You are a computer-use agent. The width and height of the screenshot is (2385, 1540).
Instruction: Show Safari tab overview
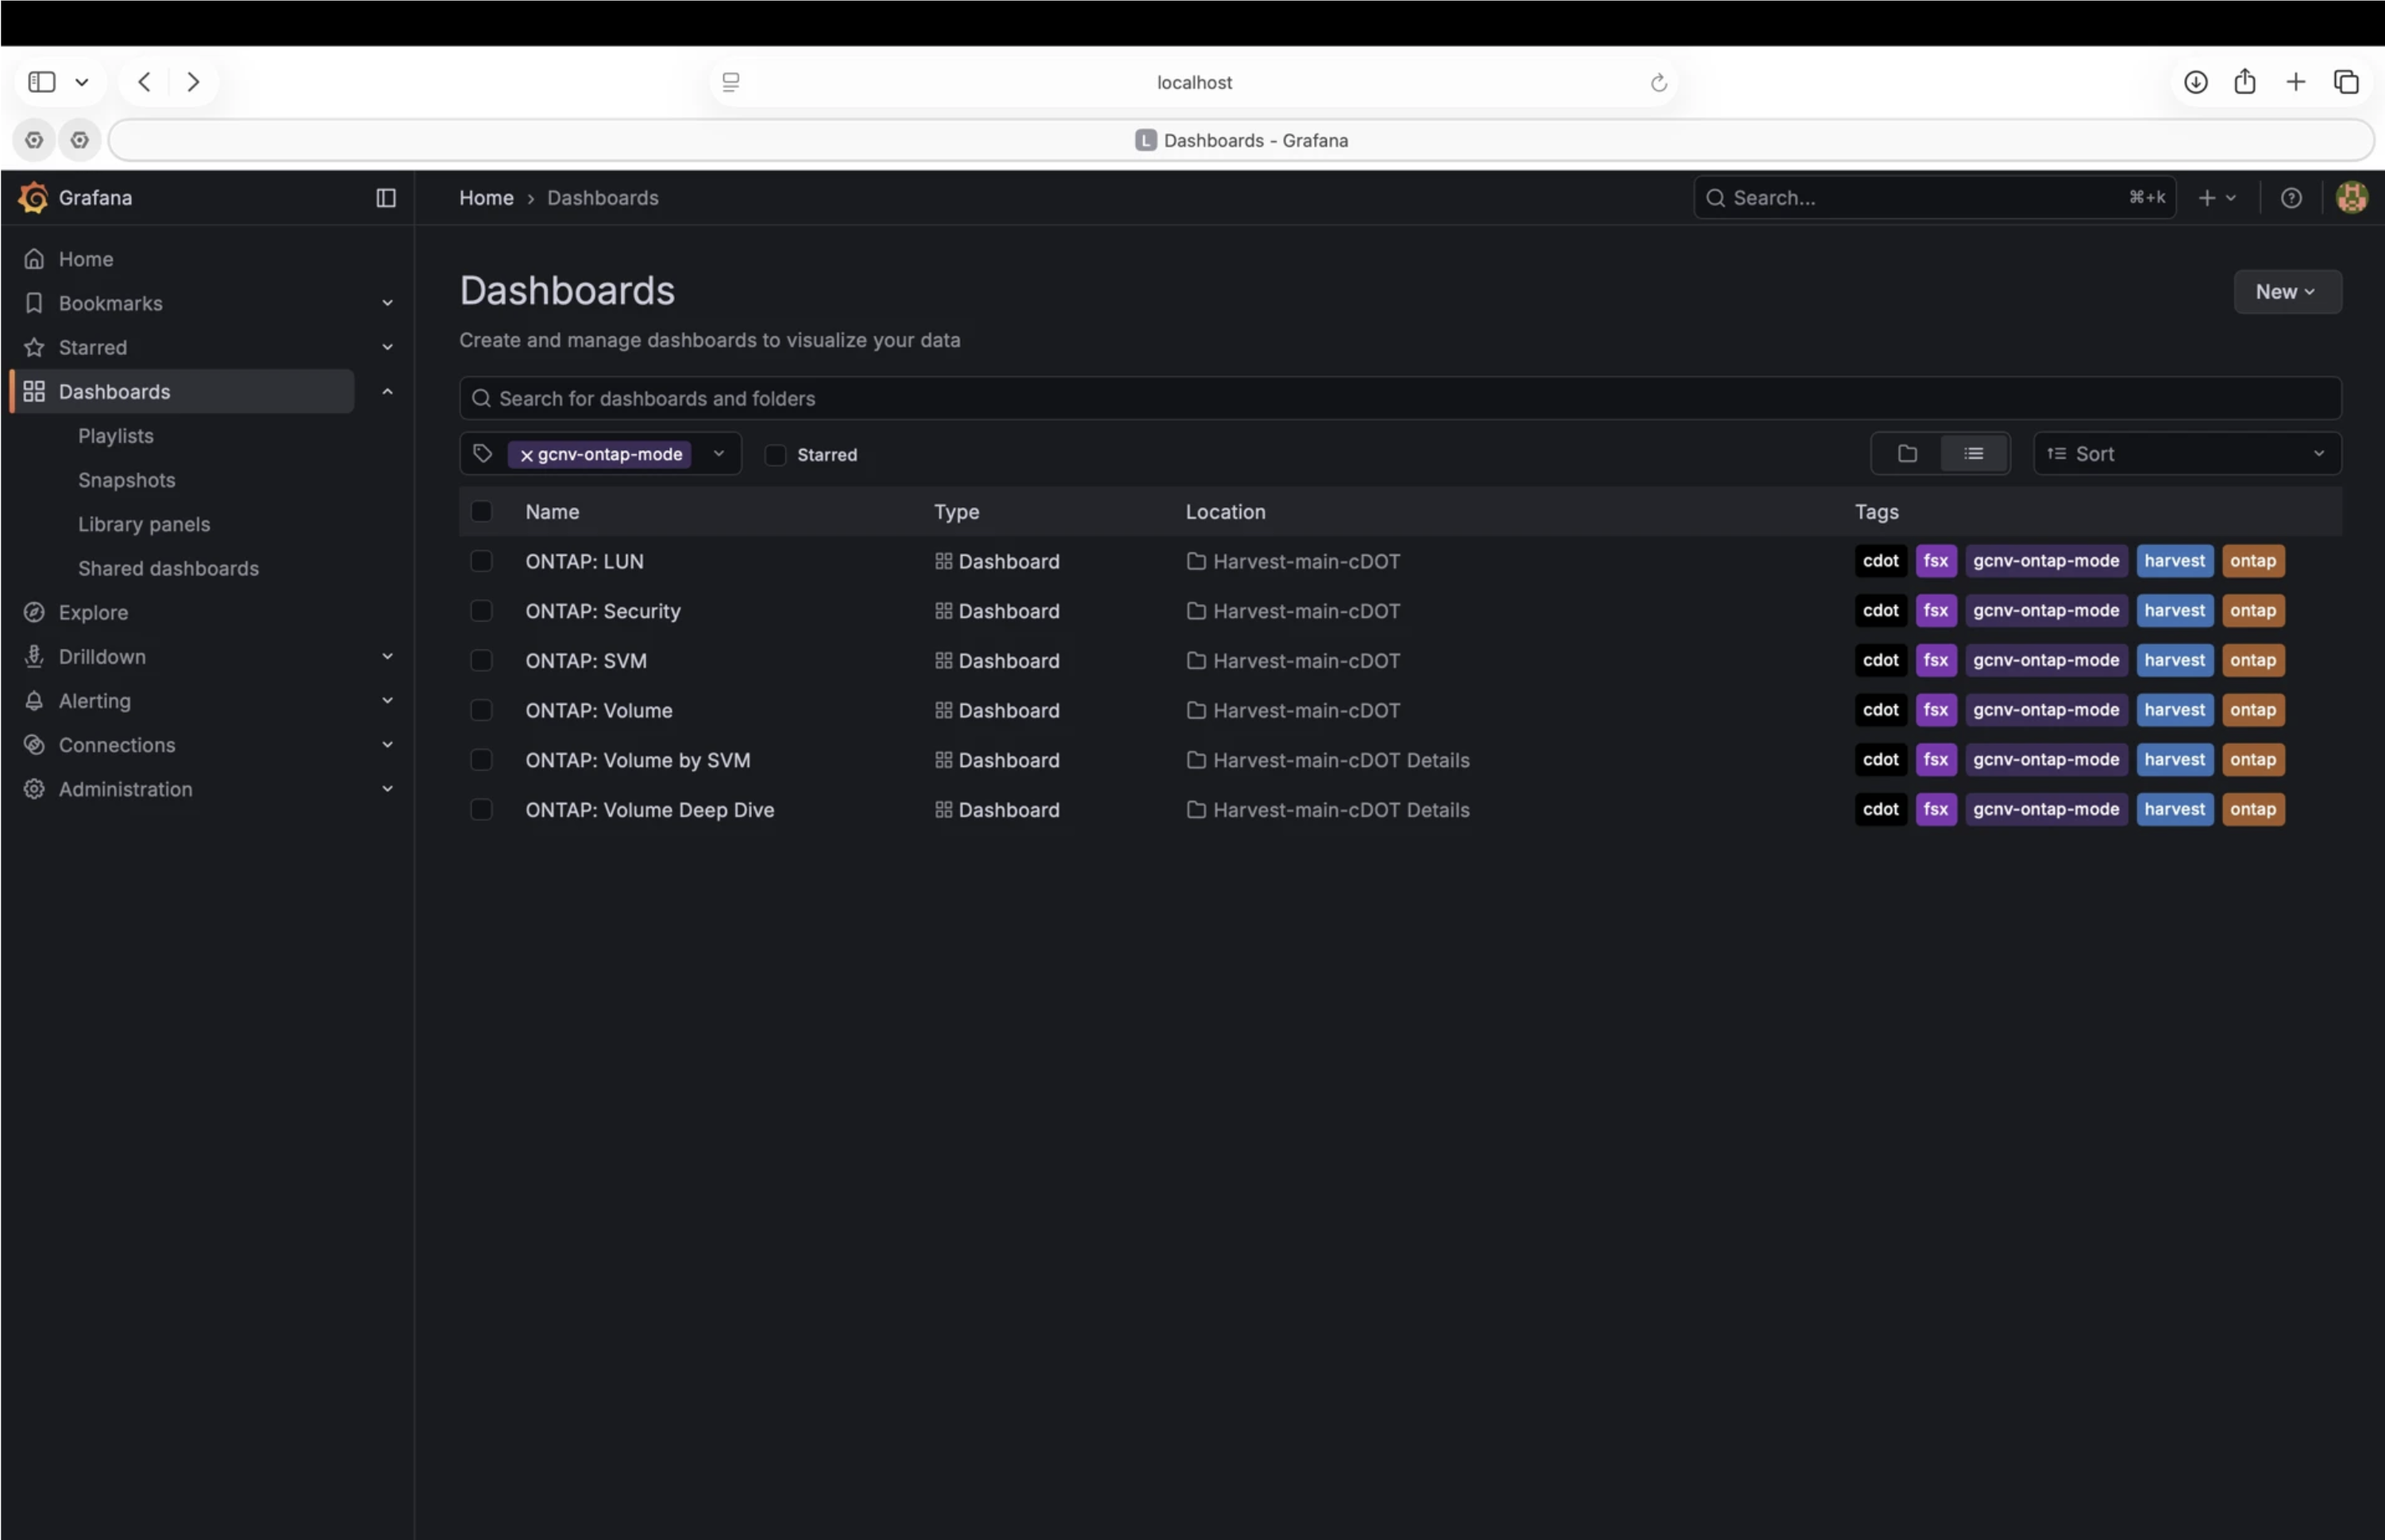point(2346,82)
